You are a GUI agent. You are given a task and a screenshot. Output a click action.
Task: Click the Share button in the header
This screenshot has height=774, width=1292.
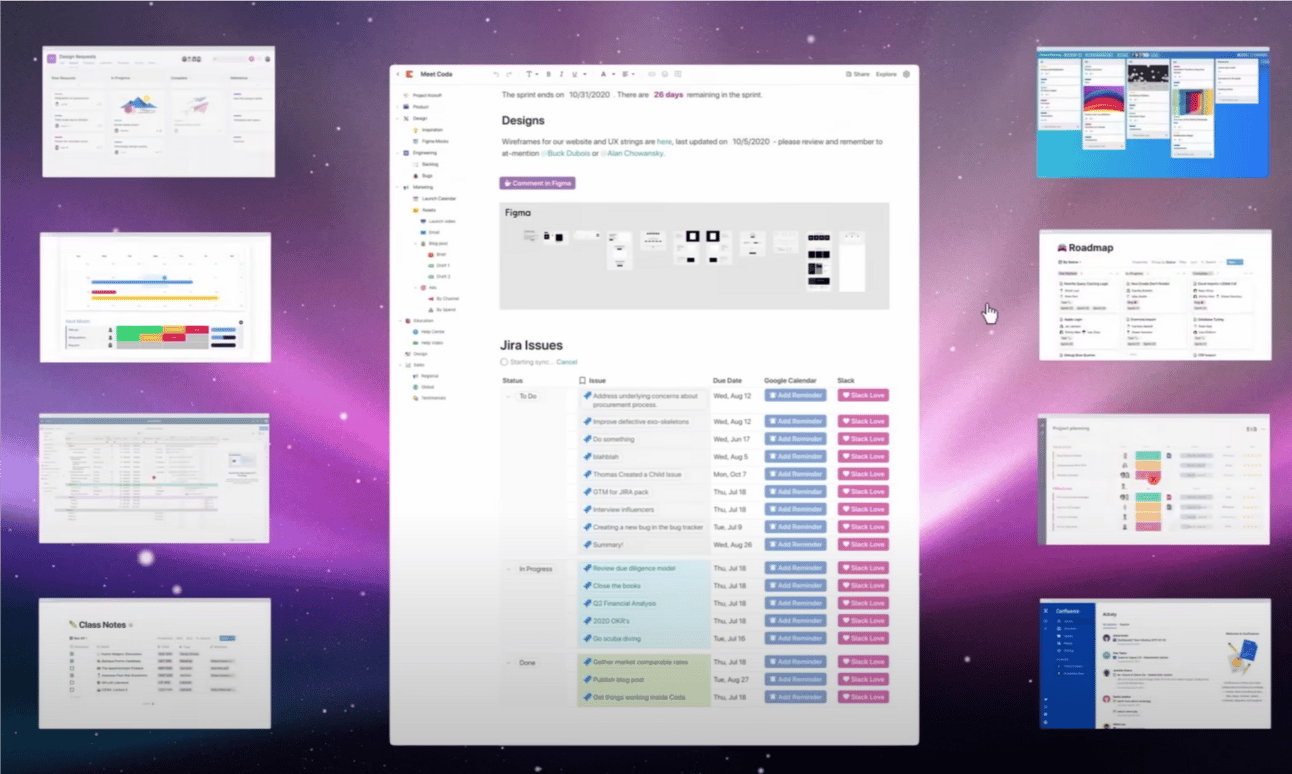click(x=858, y=74)
